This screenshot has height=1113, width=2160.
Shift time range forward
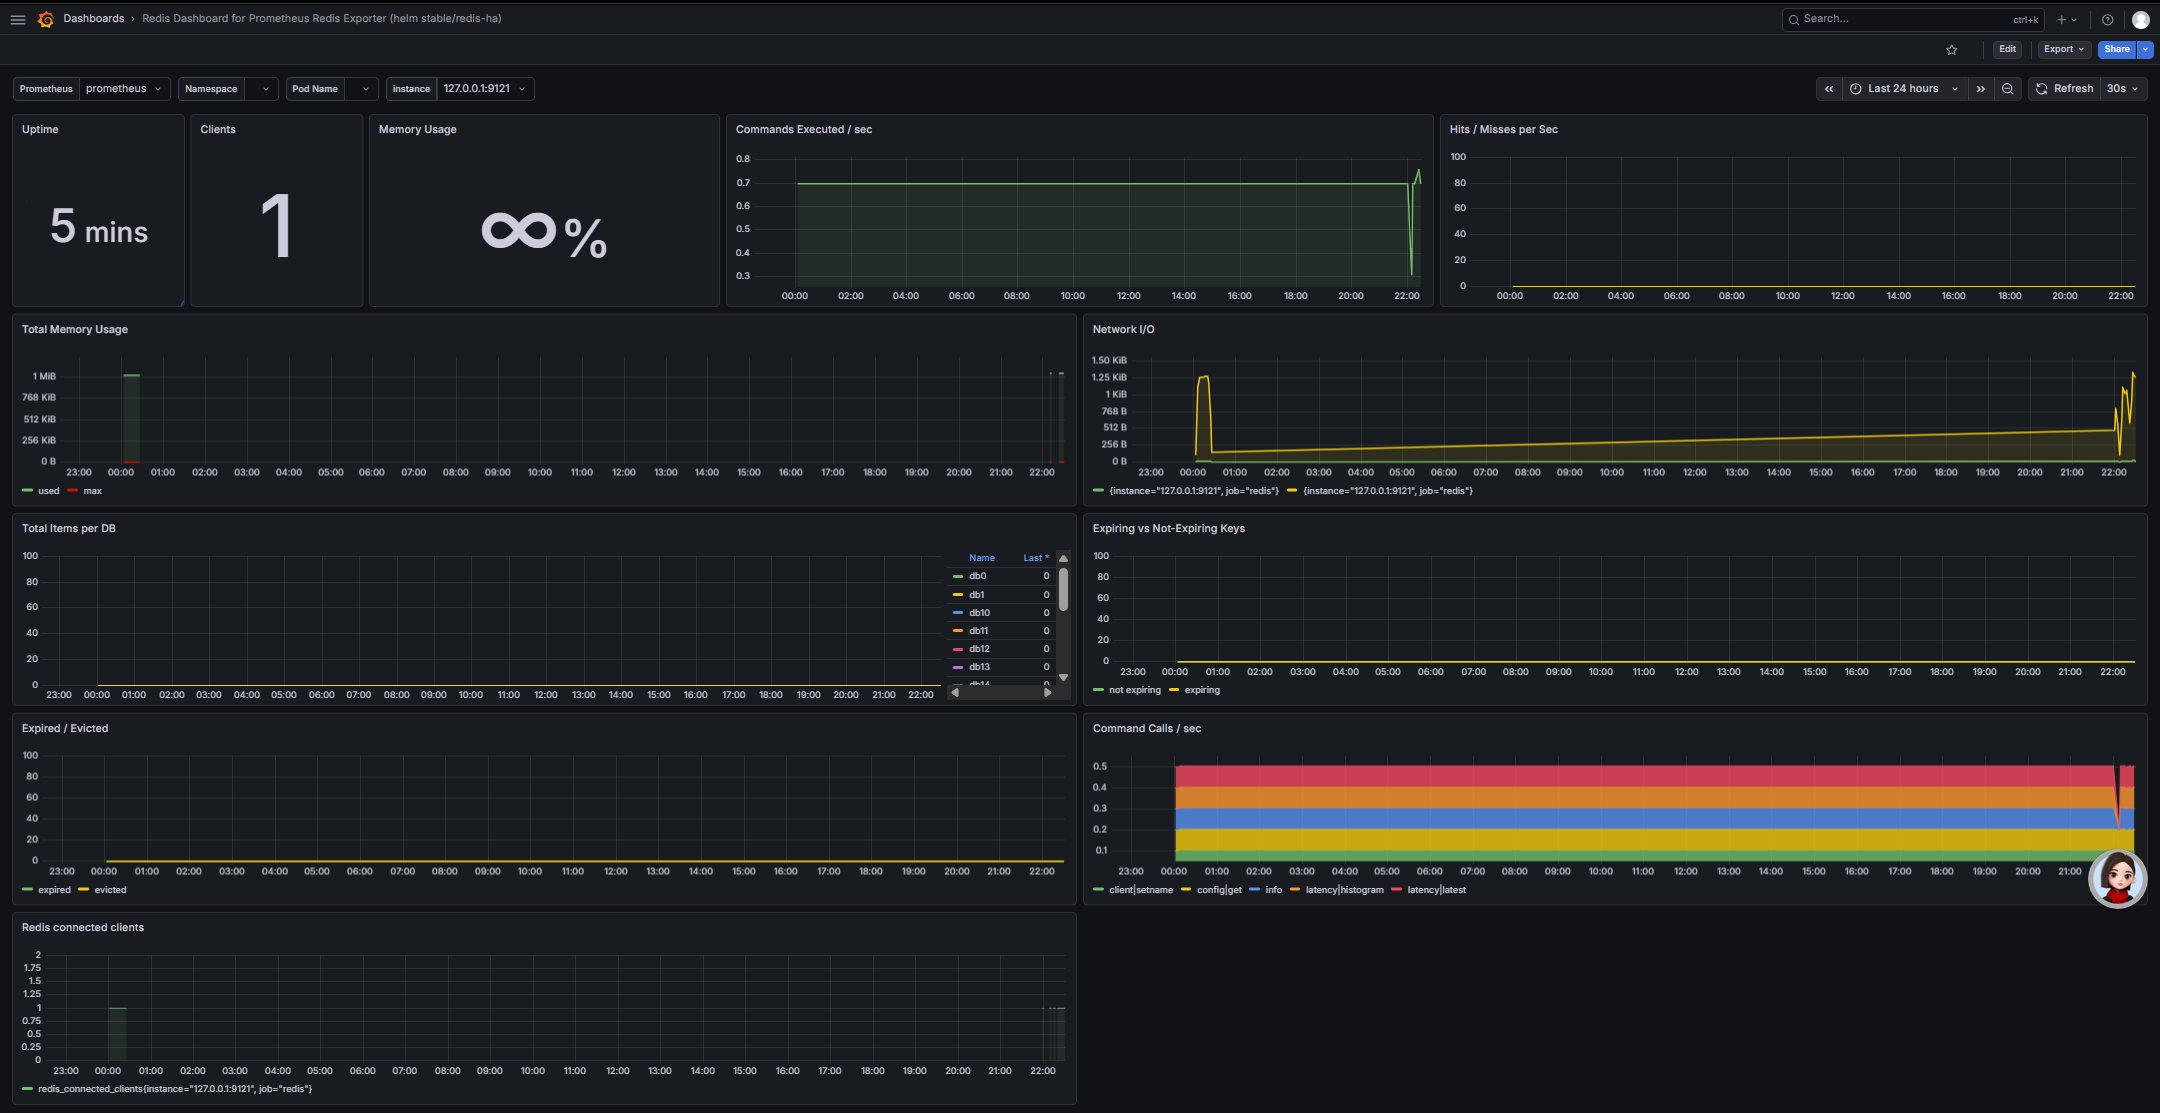point(1980,89)
